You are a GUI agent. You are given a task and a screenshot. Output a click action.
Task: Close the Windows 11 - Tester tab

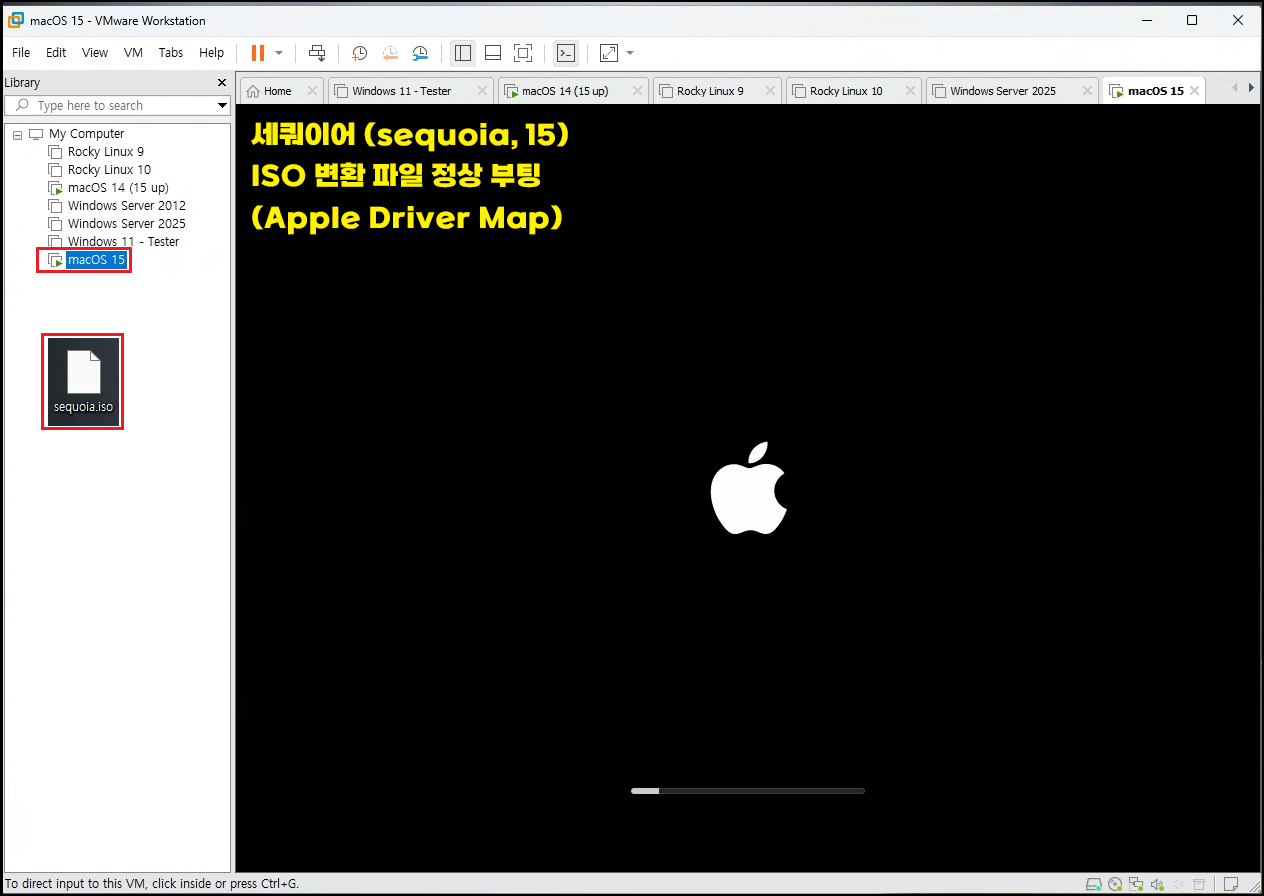tap(482, 91)
